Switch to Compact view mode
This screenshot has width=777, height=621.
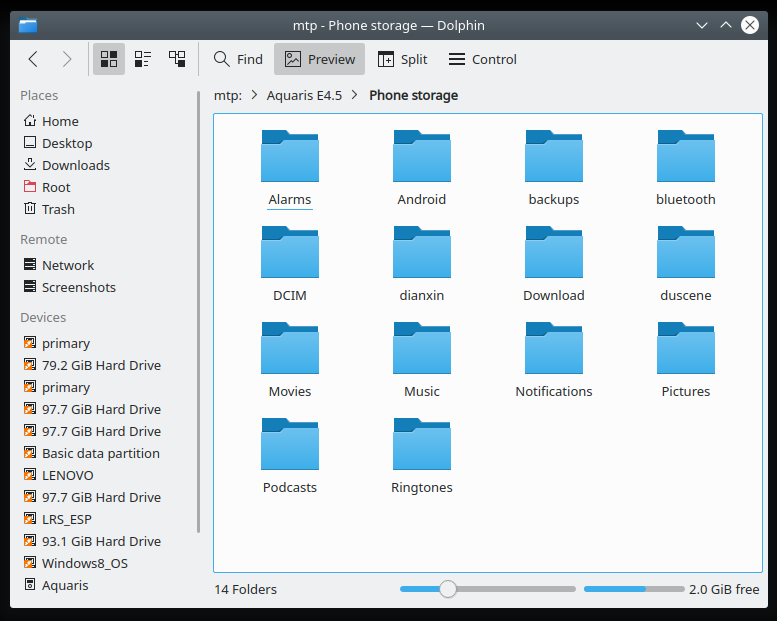tap(143, 59)
